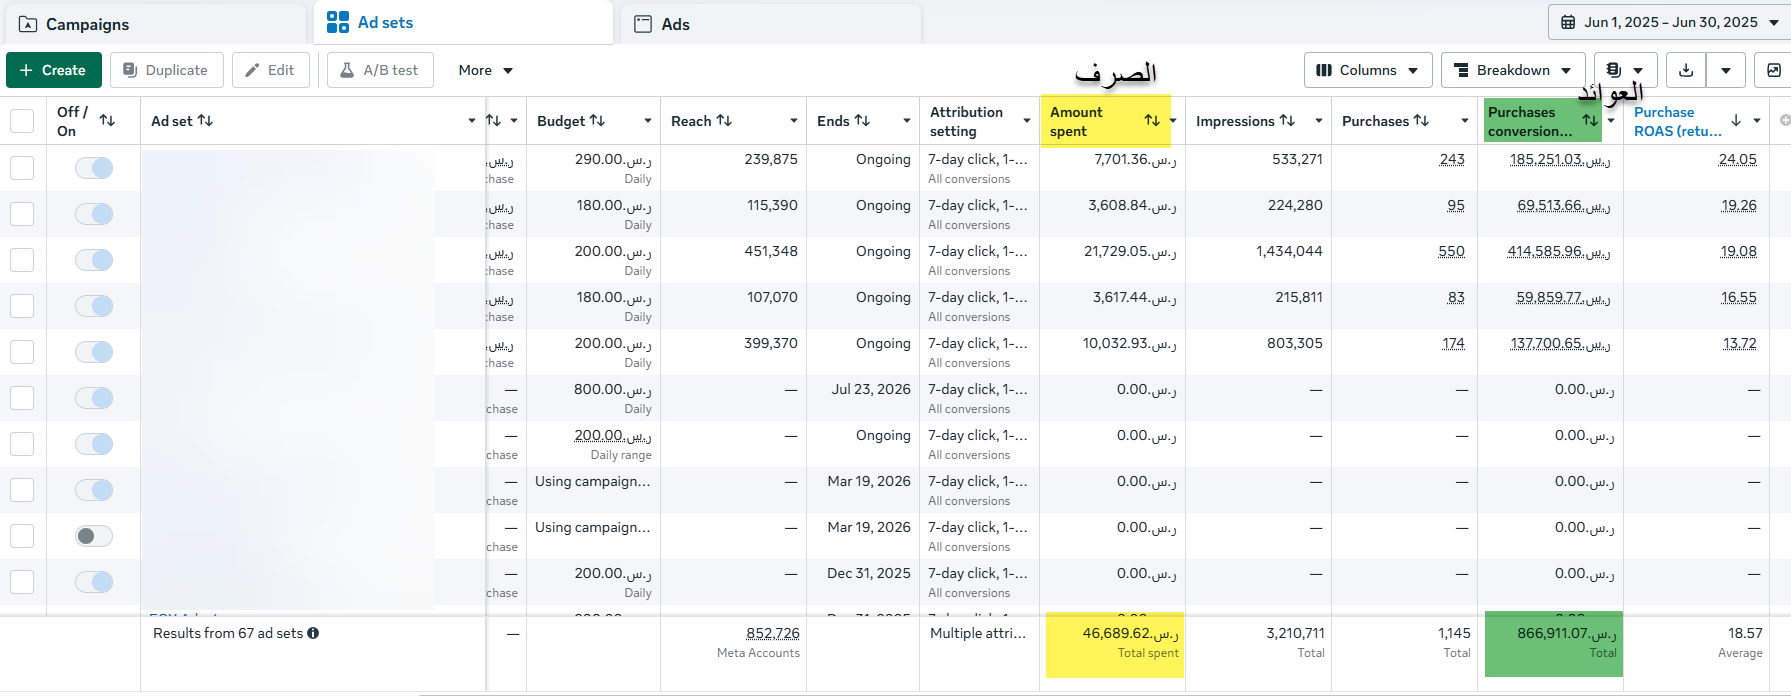
Task: Click the green Create button
Action: click(53, 70)
